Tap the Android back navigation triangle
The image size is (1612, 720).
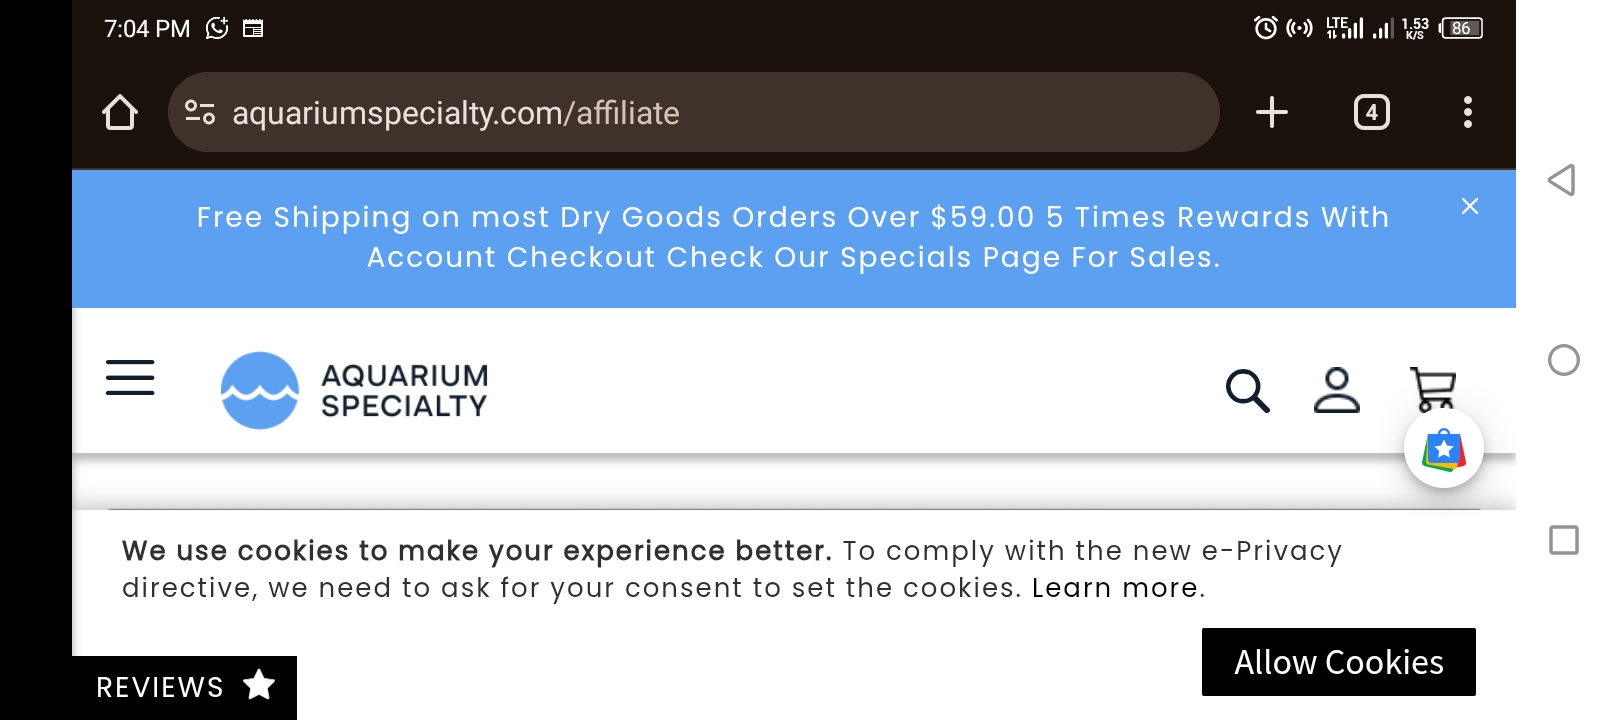coord(1562,180)
